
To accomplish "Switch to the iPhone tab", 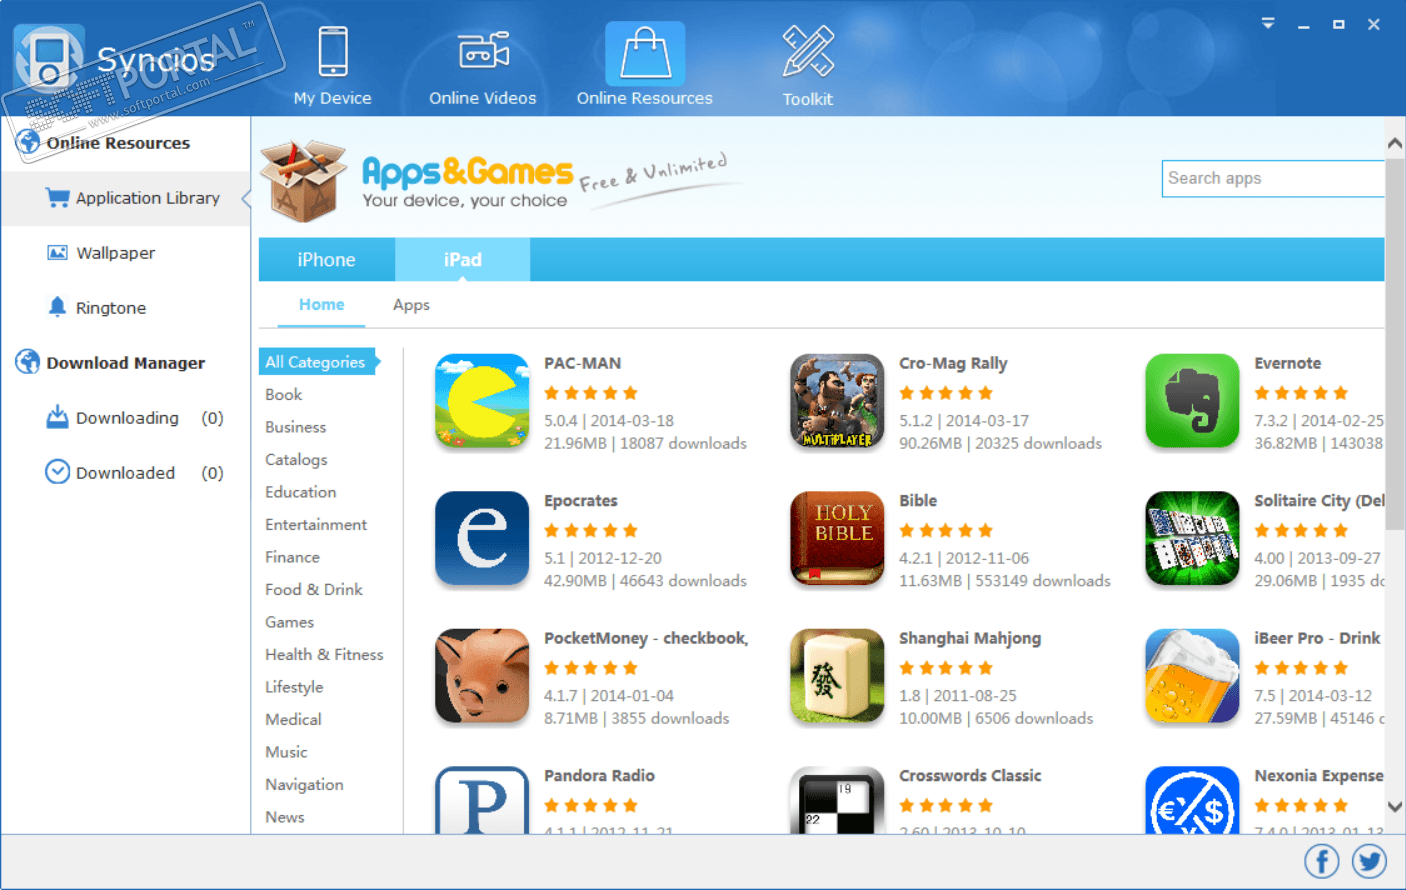I will pyautogui.click(x=327, y=260).
